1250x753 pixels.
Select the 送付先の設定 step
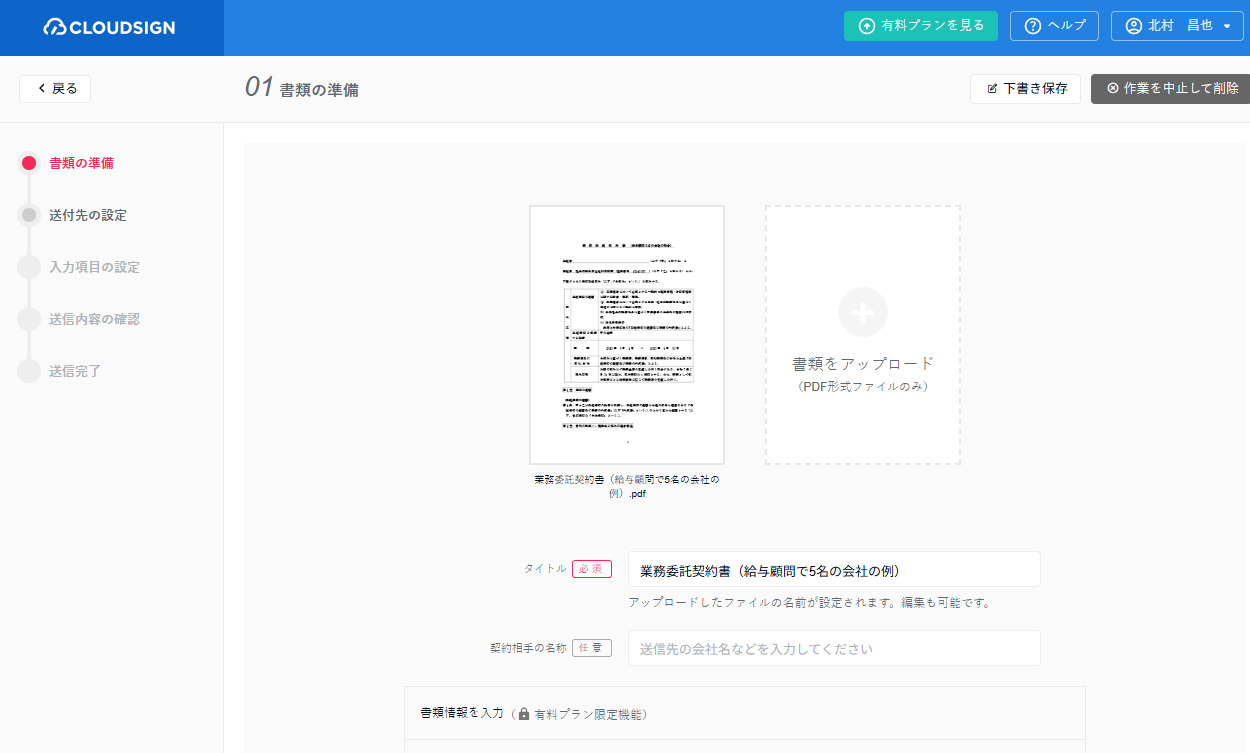88,215
